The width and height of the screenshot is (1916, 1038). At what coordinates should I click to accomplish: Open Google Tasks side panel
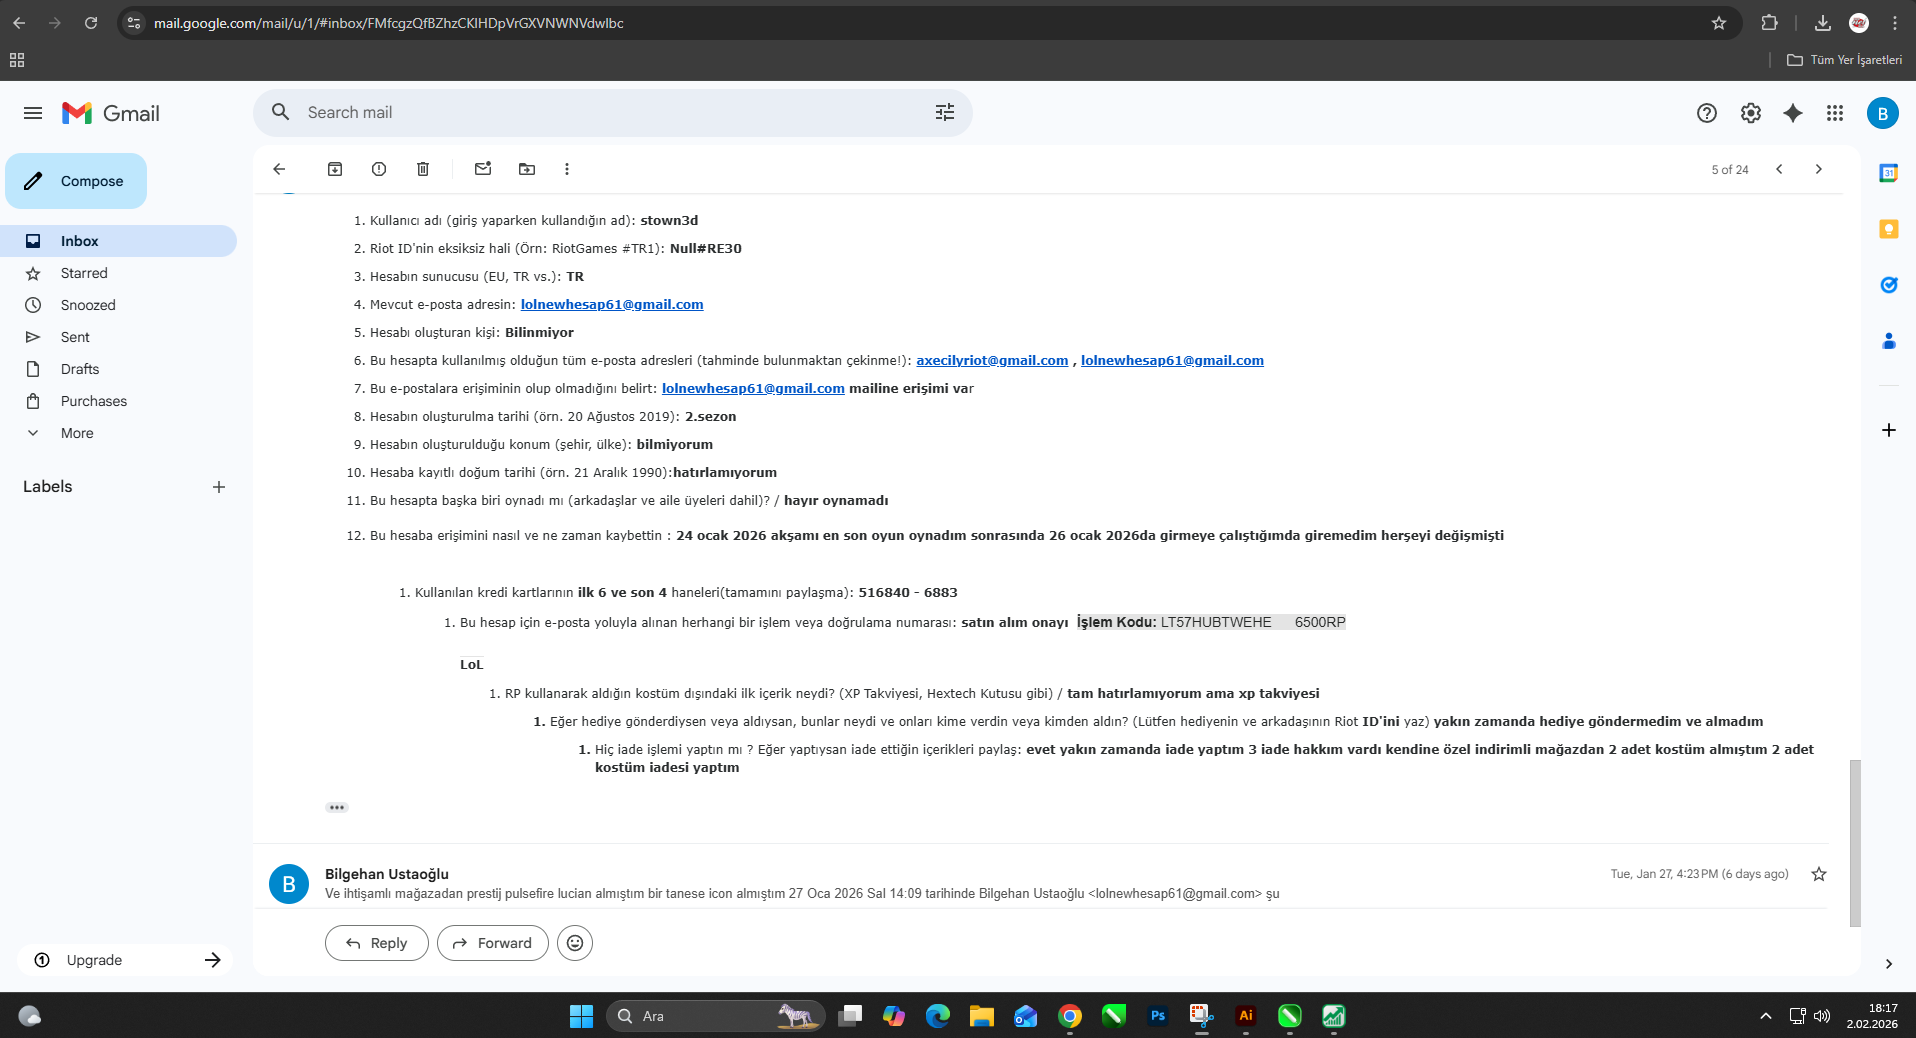1889,285
